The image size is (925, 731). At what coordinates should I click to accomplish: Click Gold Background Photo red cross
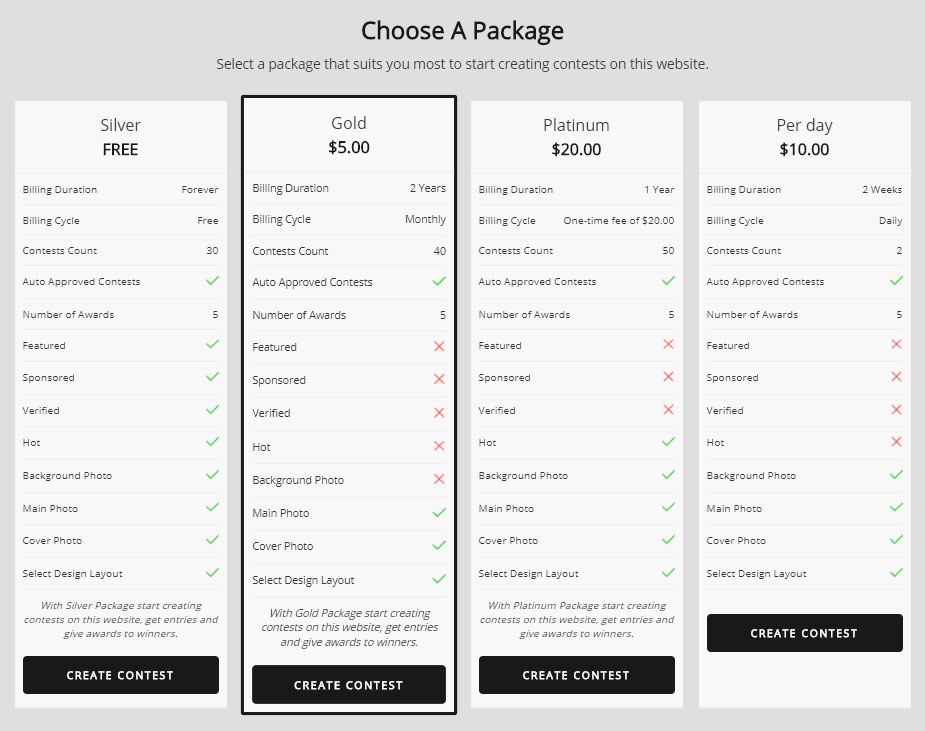pos(439,480)
